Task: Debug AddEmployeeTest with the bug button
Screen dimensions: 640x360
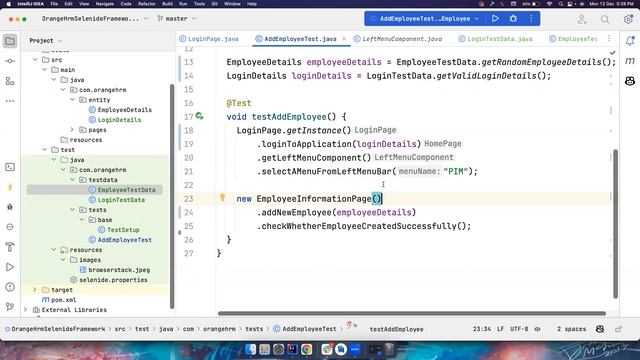Action: [513, 19]
